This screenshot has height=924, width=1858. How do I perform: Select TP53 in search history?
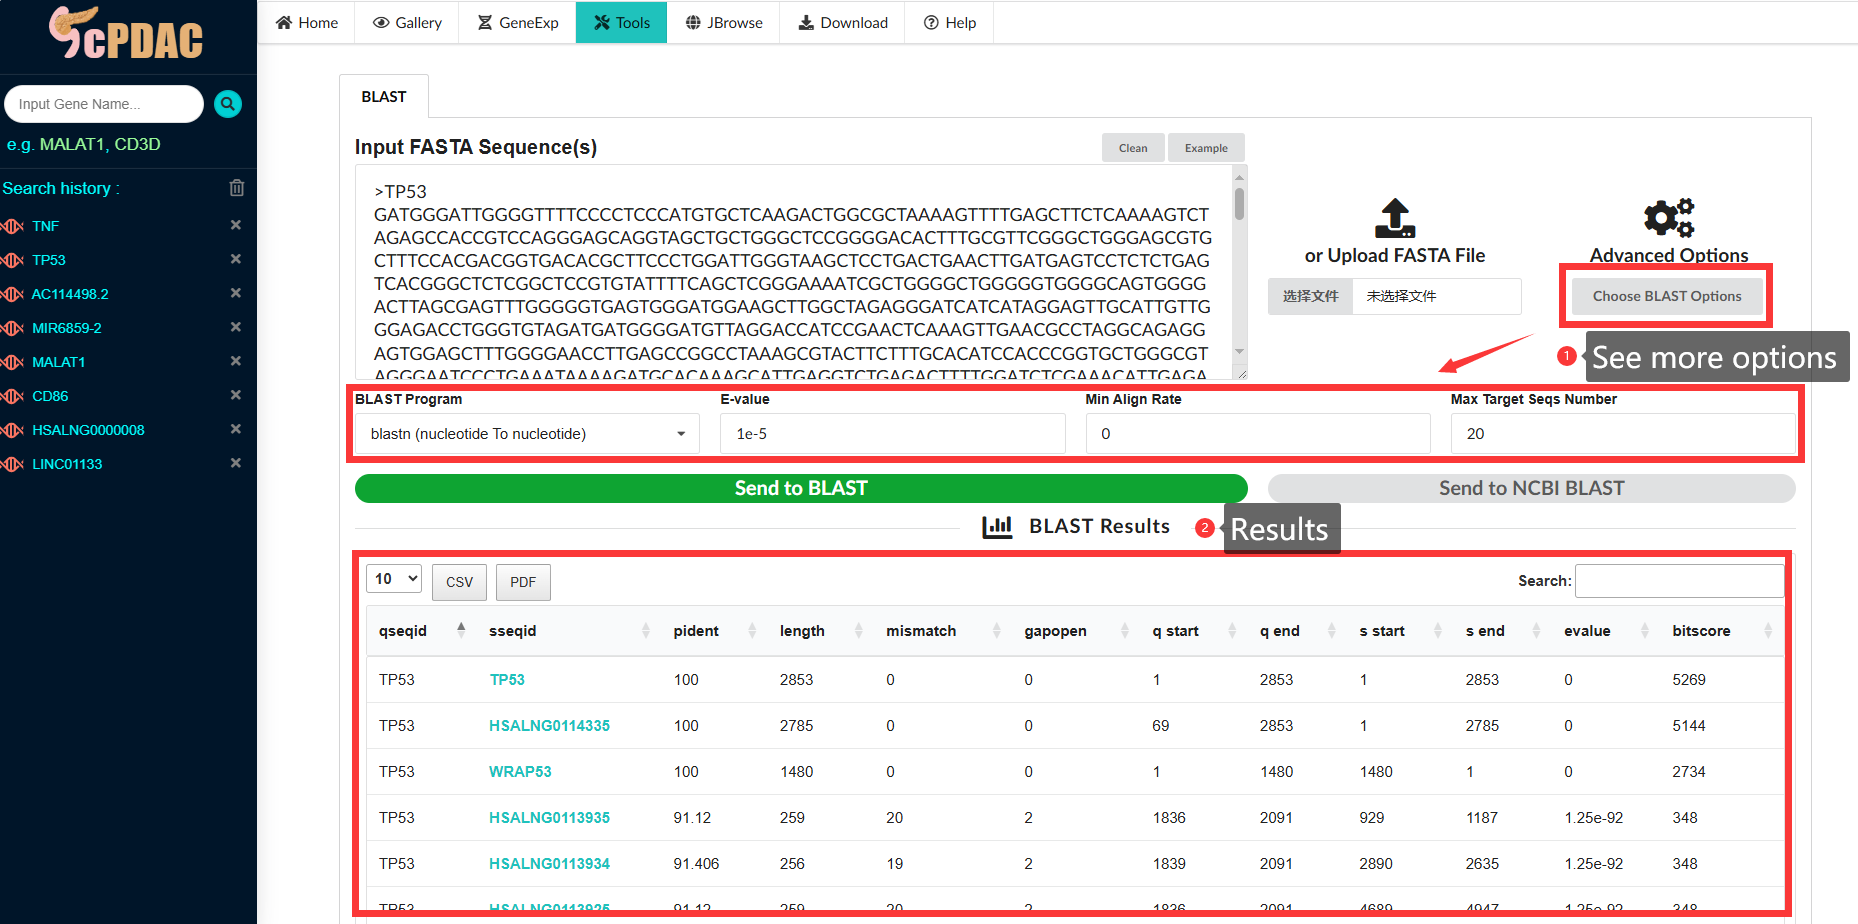pyautogui.click(x=49, y=260)
